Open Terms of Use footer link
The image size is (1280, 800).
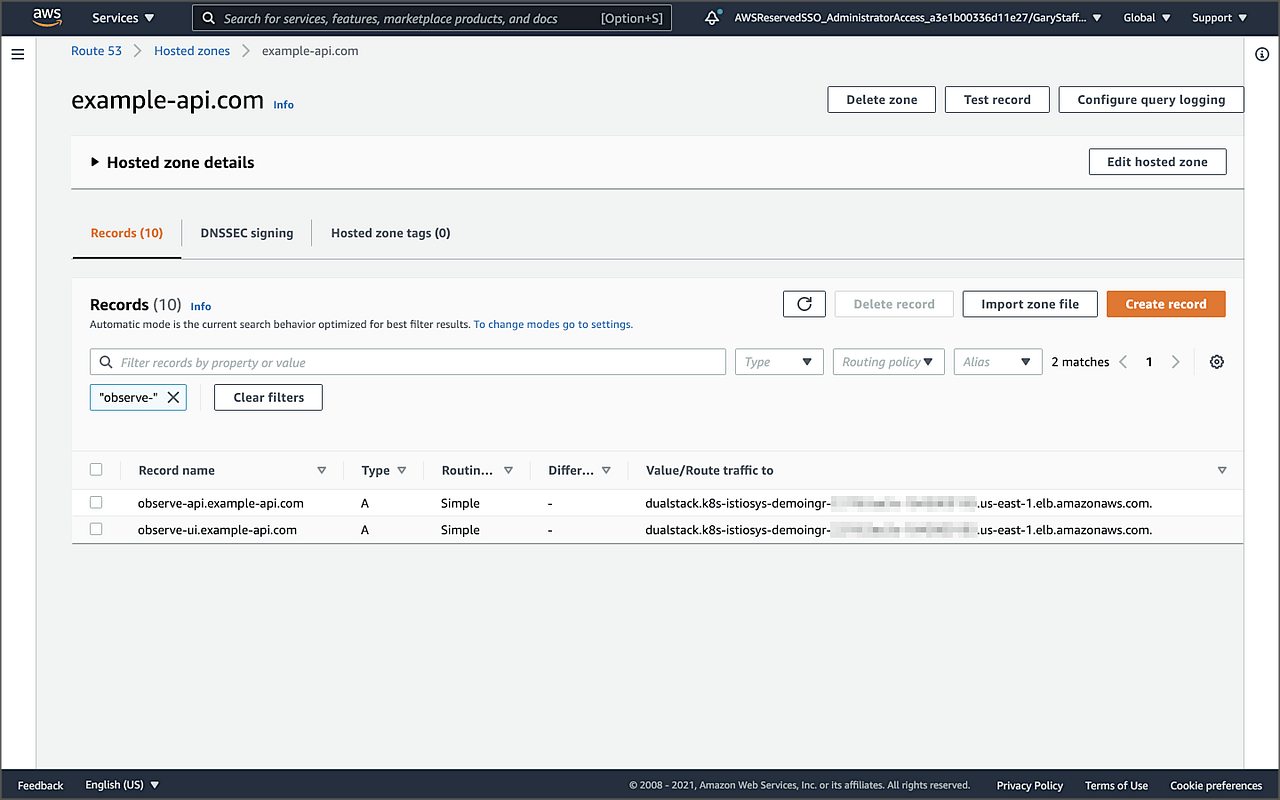1116,785
